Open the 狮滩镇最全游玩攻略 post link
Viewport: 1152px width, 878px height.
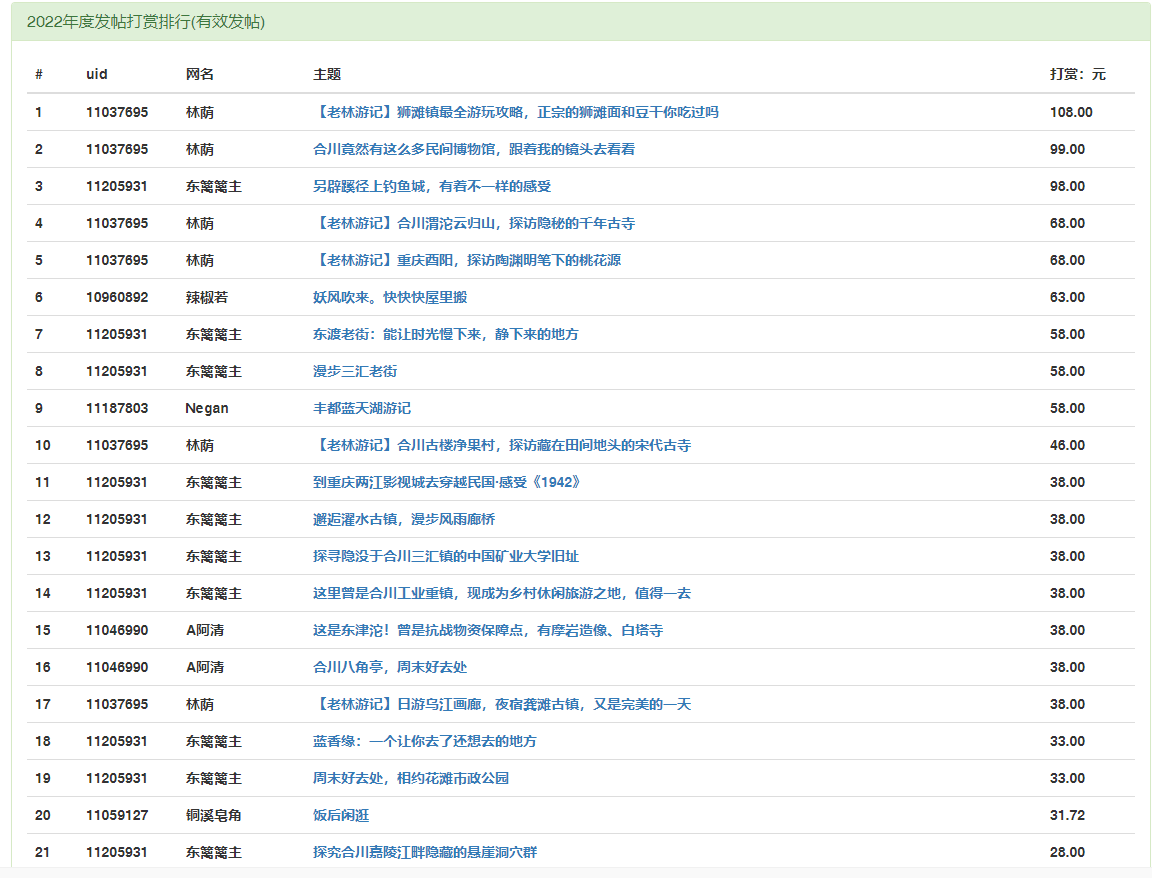click(515, 112)
